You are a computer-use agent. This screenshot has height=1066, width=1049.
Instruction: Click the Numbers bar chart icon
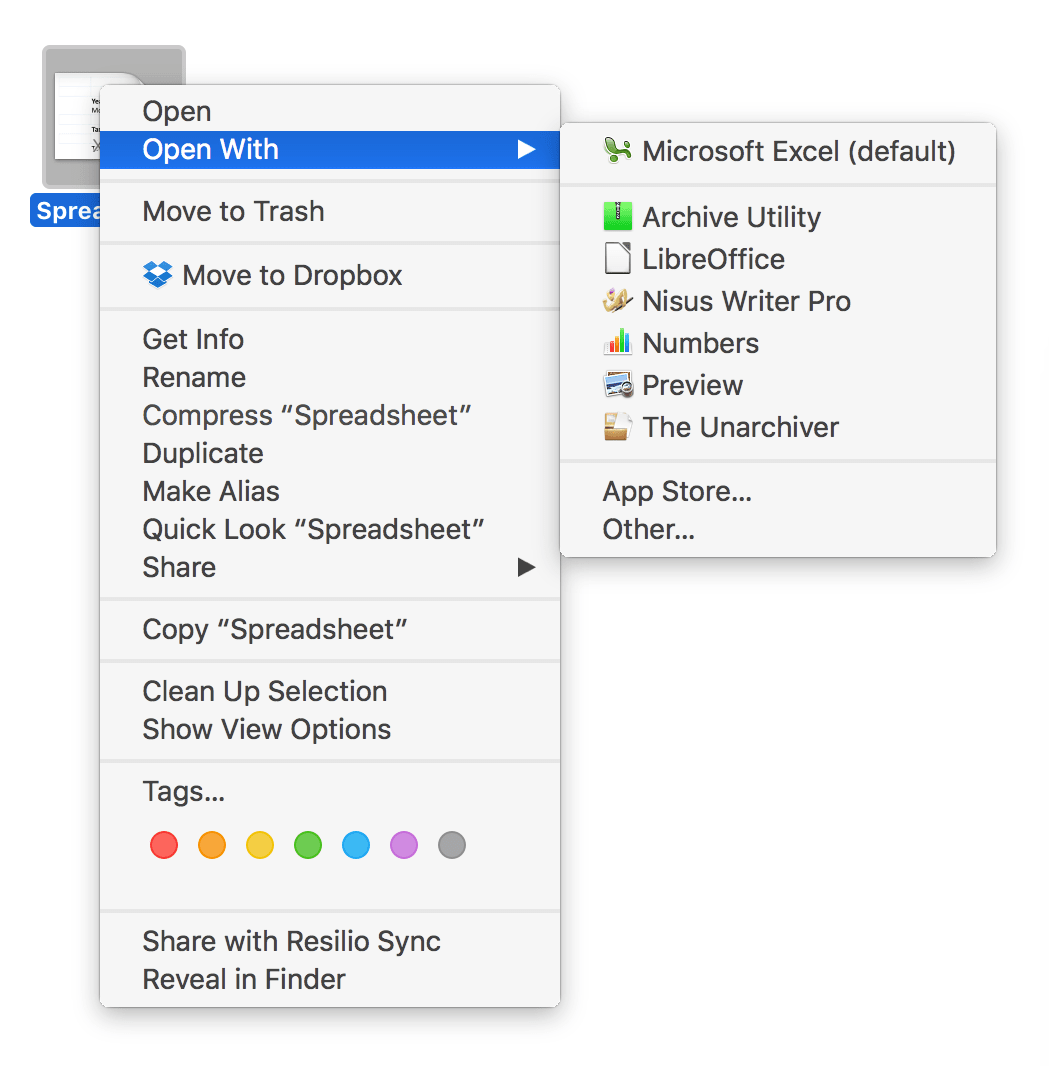[617, 343]
